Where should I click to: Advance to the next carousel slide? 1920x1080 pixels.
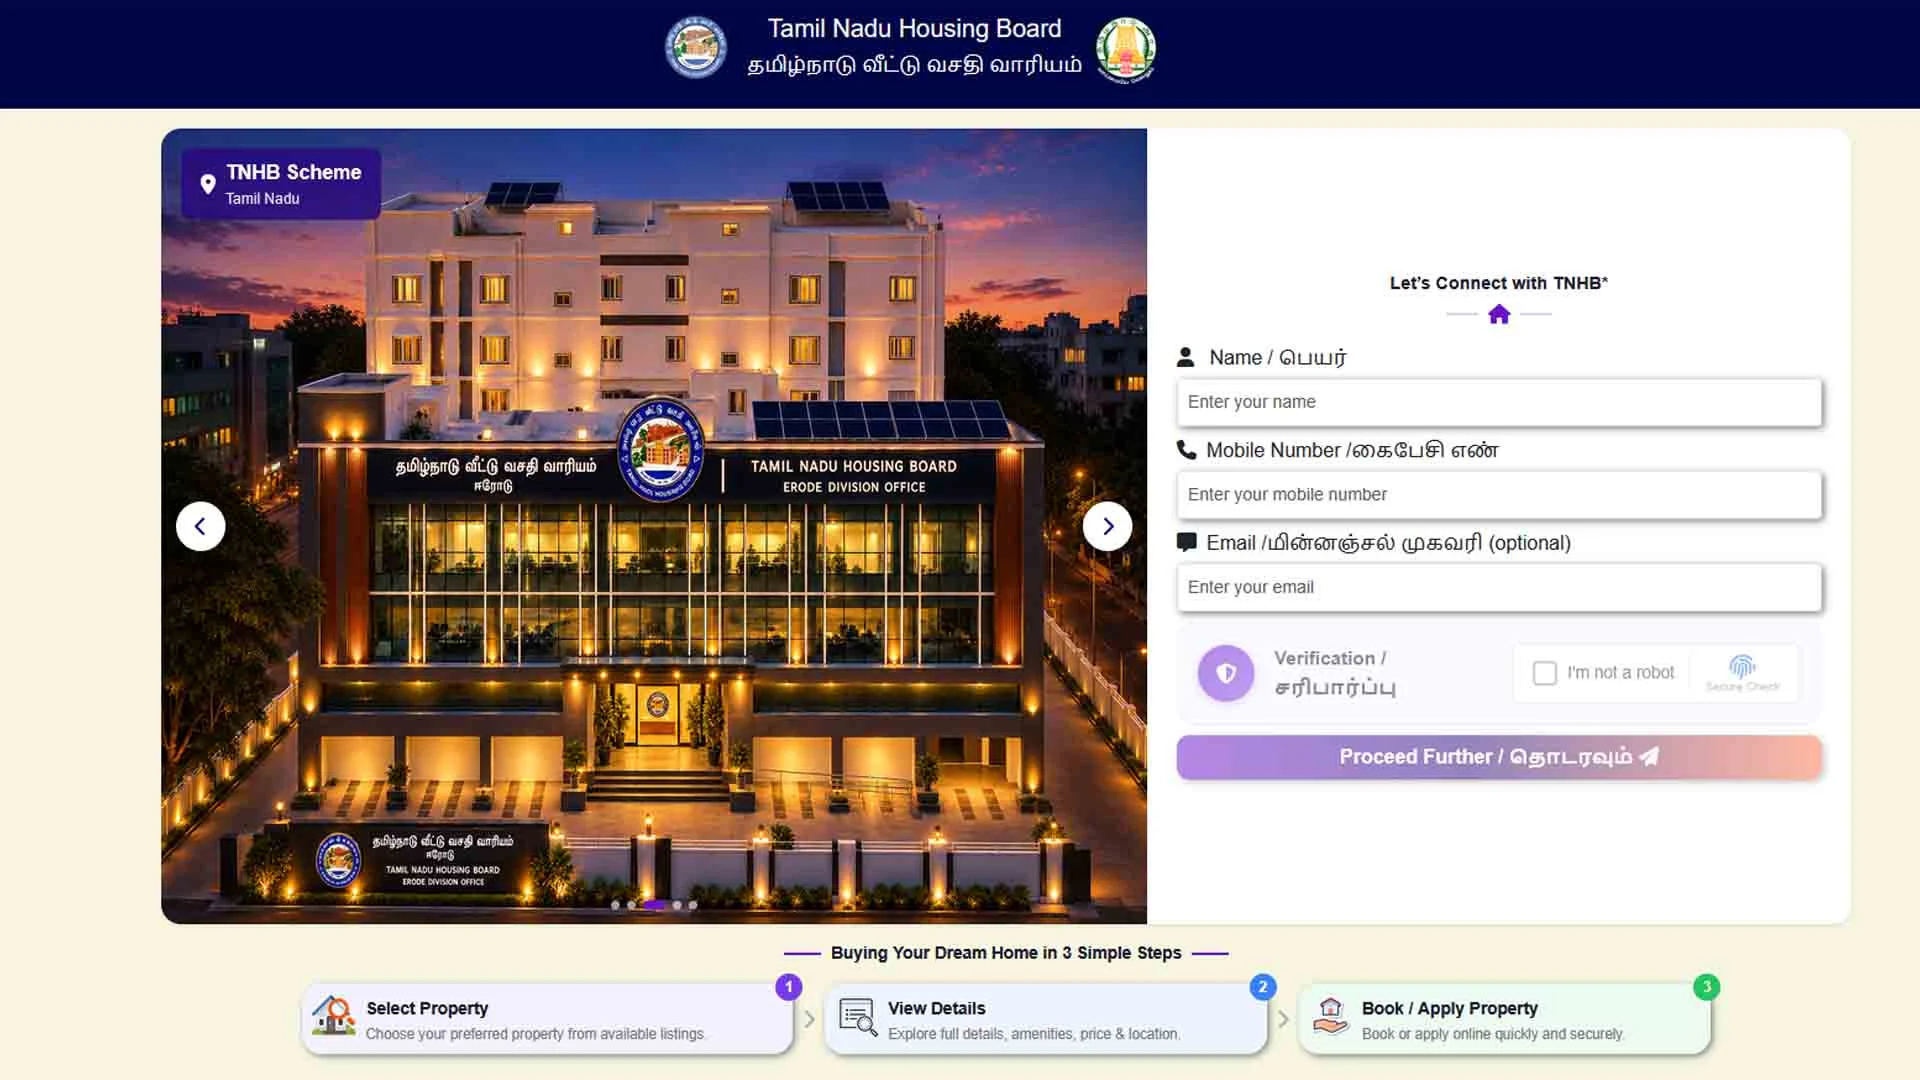(x=1107, y=526)
